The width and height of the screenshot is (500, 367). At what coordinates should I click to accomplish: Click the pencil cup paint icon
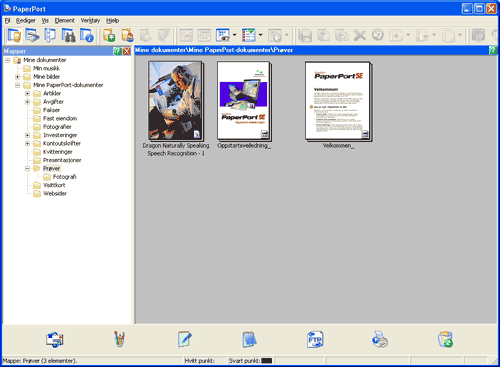(x=119, y=339)
